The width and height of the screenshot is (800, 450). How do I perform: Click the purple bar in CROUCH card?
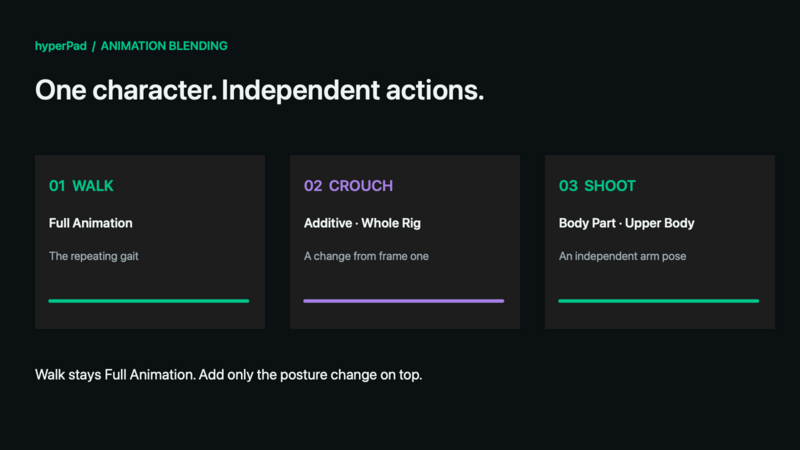(x=404, y=301)
